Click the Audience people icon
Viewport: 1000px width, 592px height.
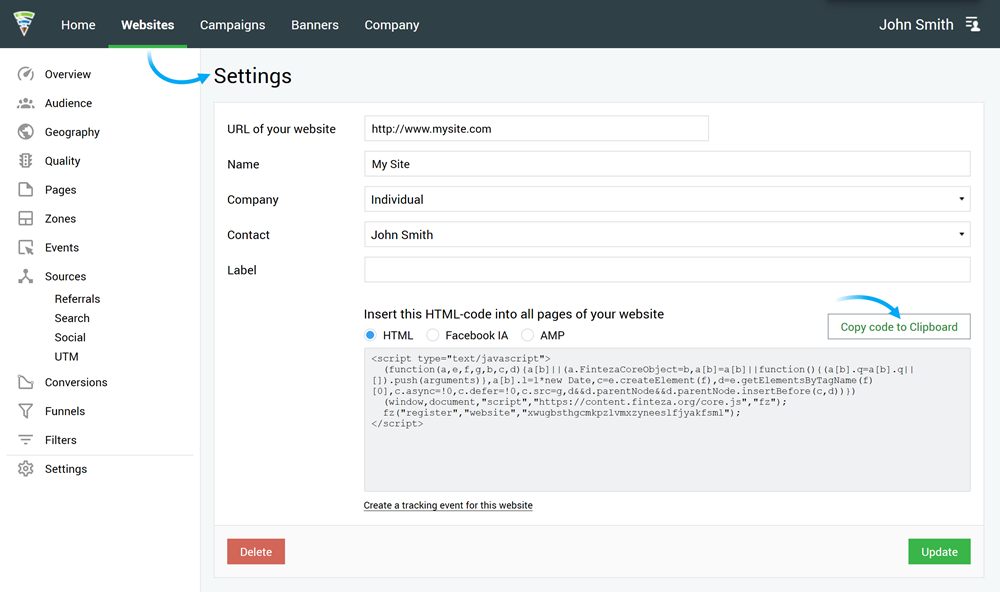[26, 103]
